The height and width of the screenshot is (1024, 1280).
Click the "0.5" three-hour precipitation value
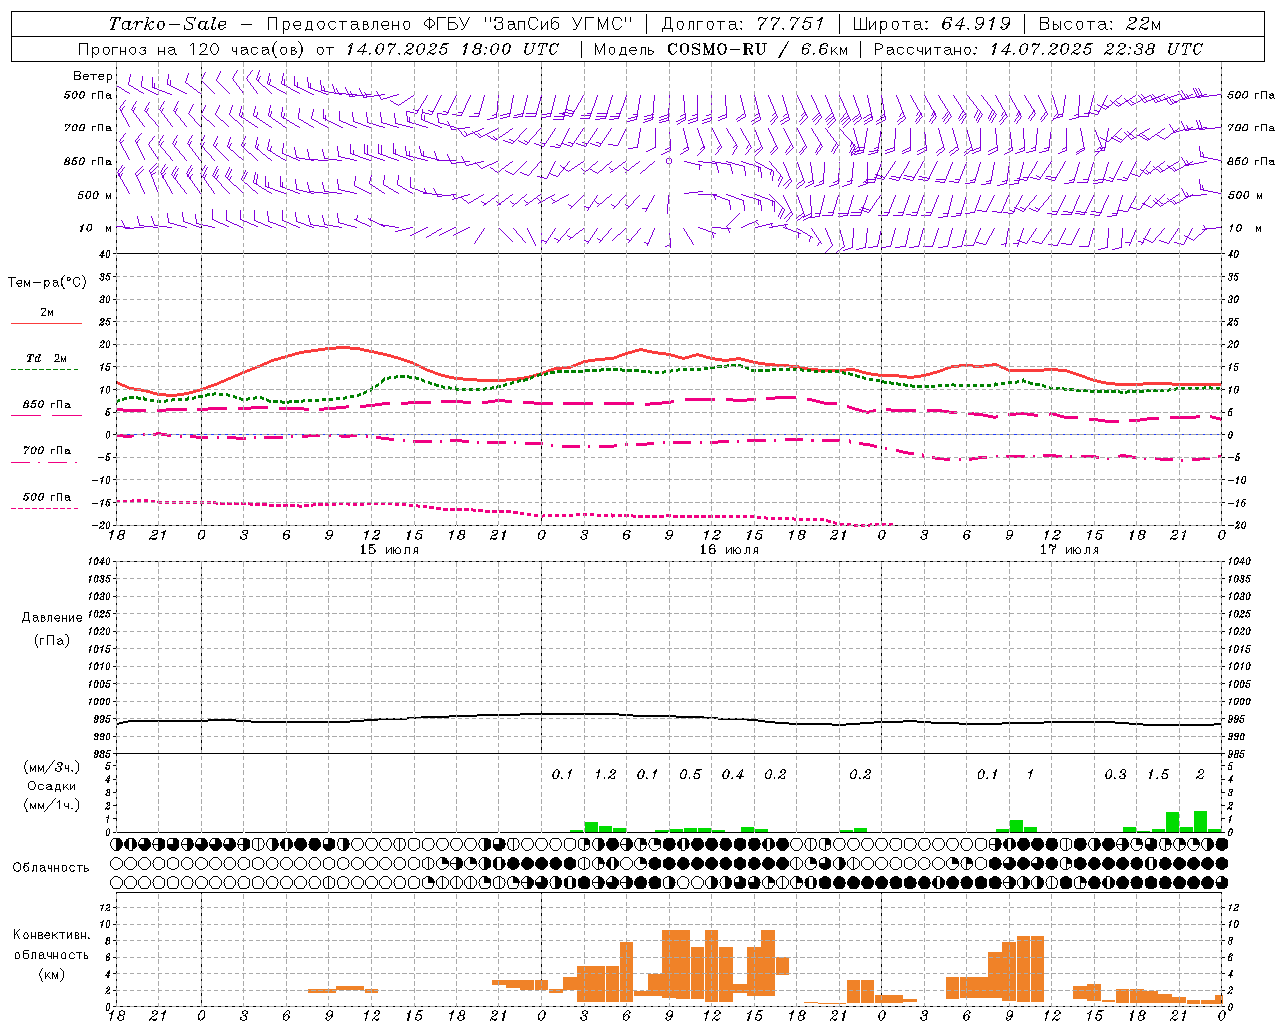(690, 774)
